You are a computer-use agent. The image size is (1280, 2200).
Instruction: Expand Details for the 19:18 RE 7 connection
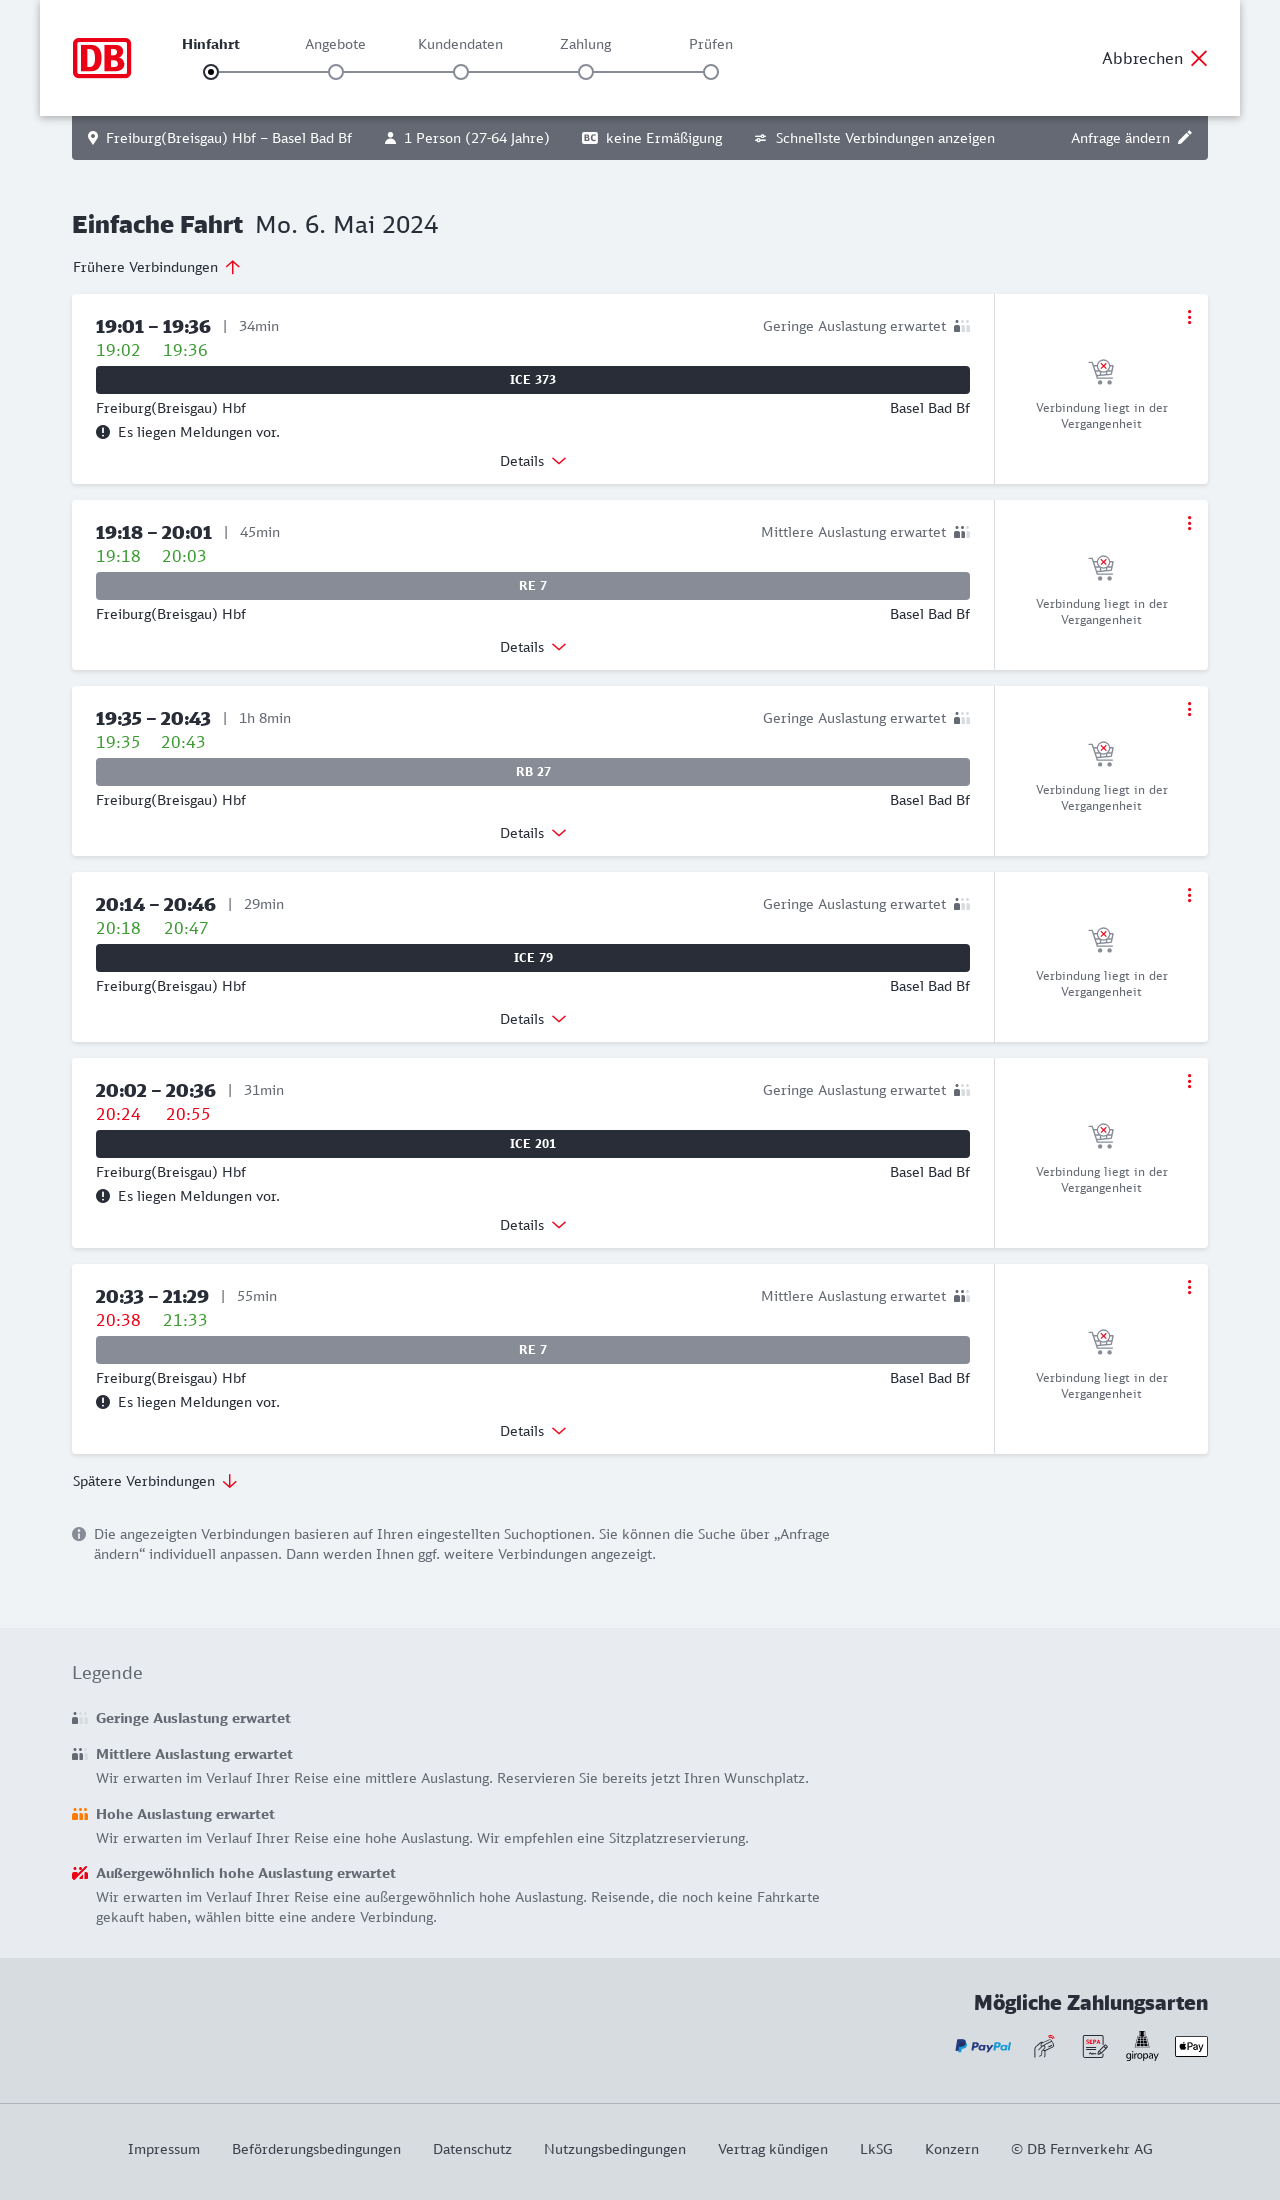click(533, 647)
